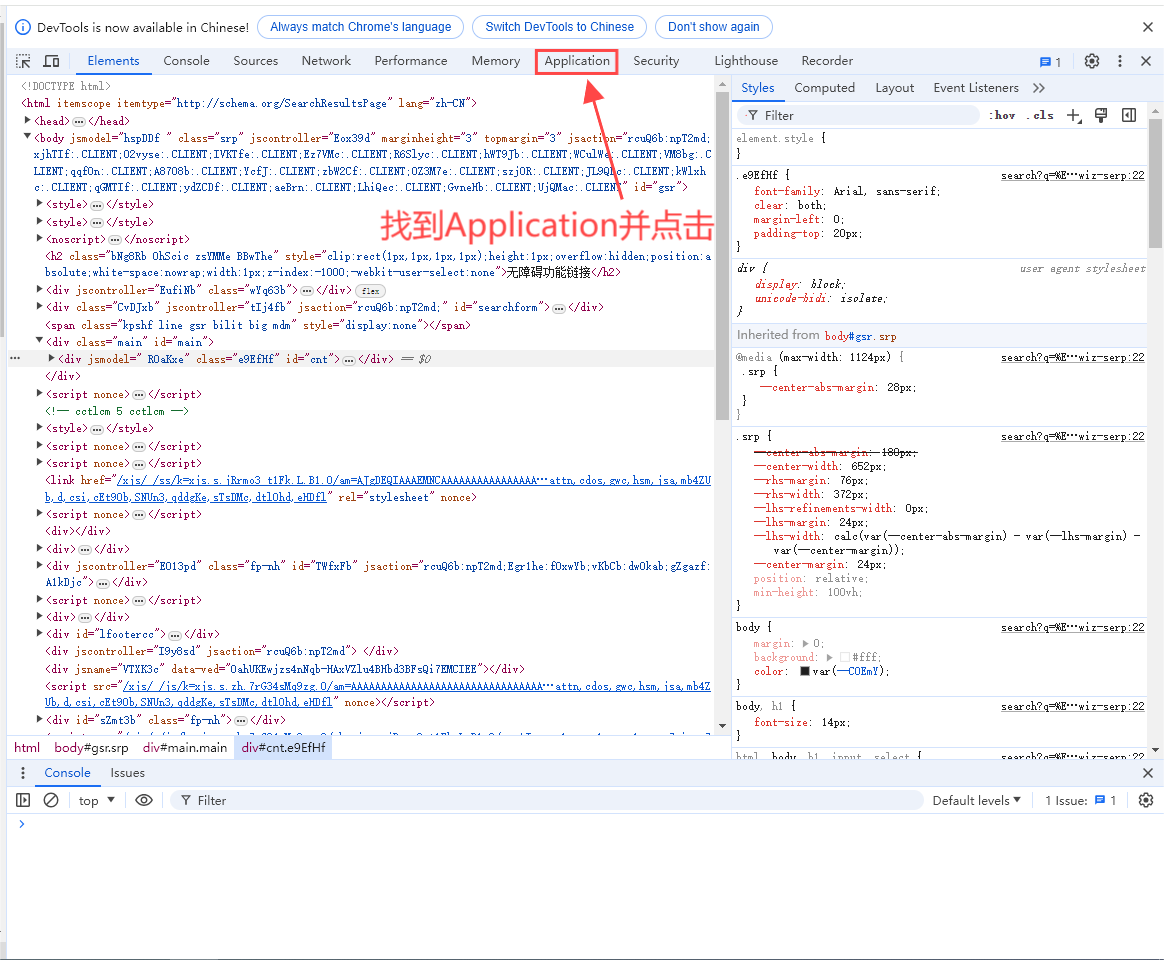Click the body#gsr.srp inherited-from link
The height and width of the screenshot is (960, 1164).
click(x=860, y=336)
